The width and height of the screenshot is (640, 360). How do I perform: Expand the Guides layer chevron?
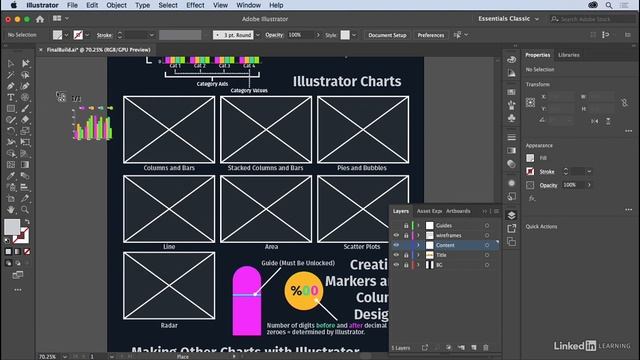point(418,225)
